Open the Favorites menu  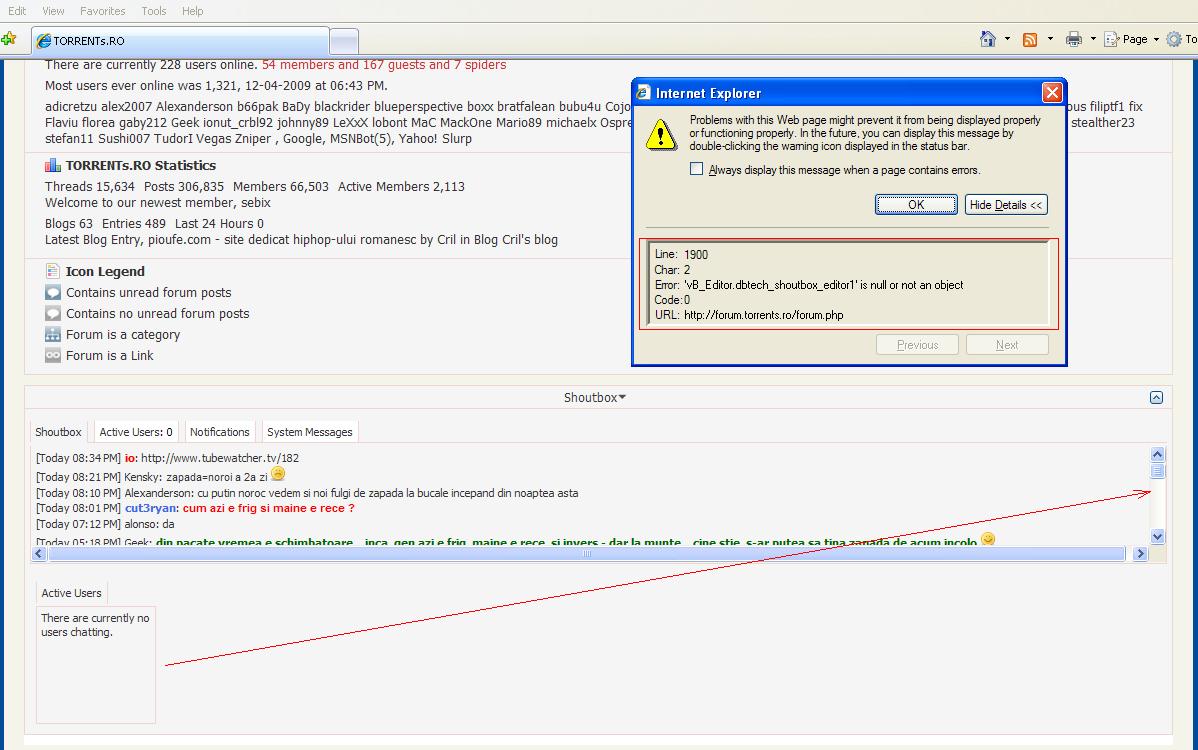[x=102, y=11]
